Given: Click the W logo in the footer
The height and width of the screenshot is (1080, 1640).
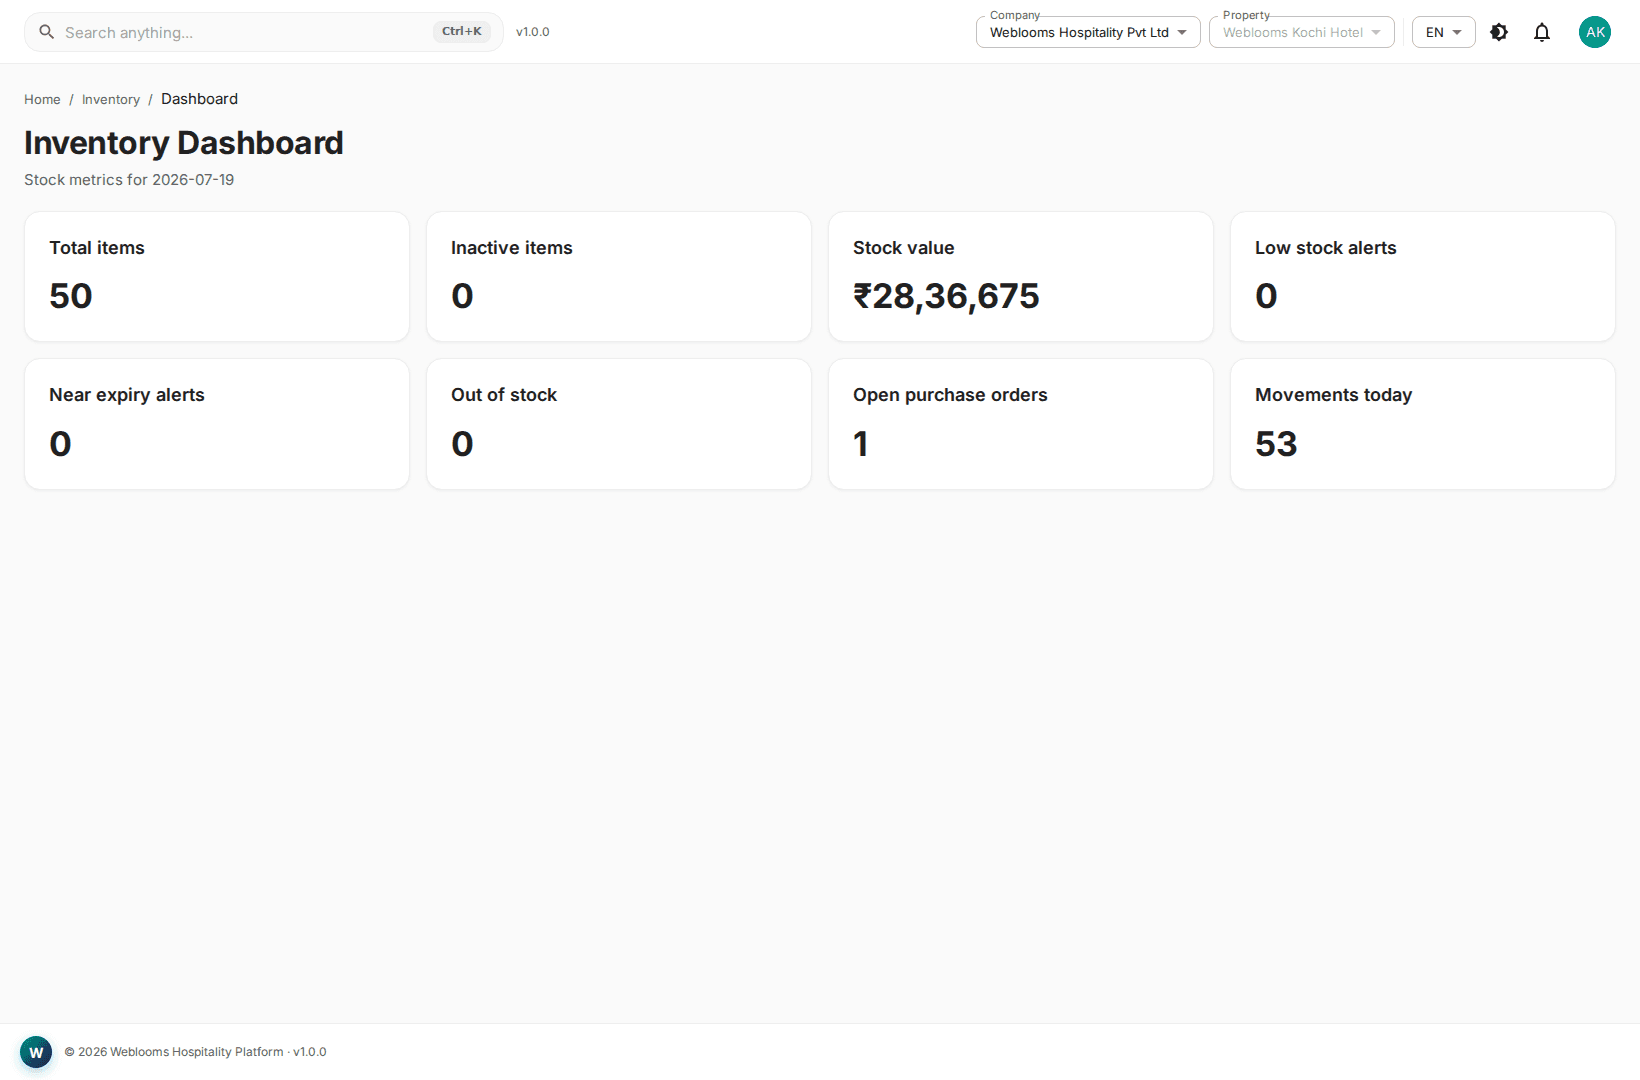Looking at the screenshot, I should (36, 1052).
